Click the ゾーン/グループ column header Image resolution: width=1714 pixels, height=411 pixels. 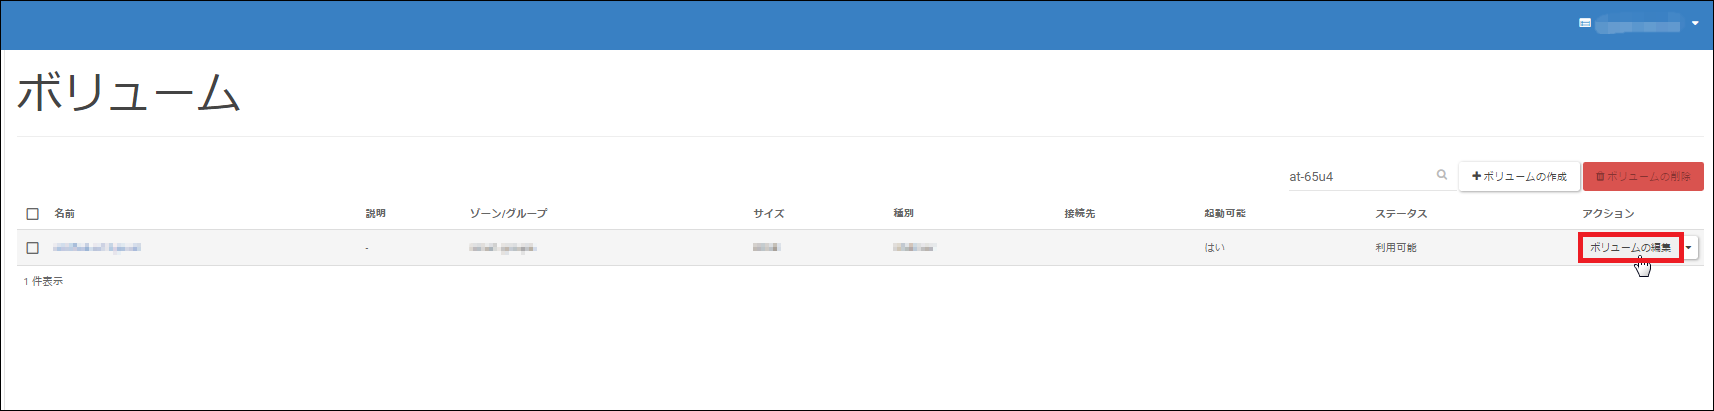pyautogui.click(x=509, y=213)
